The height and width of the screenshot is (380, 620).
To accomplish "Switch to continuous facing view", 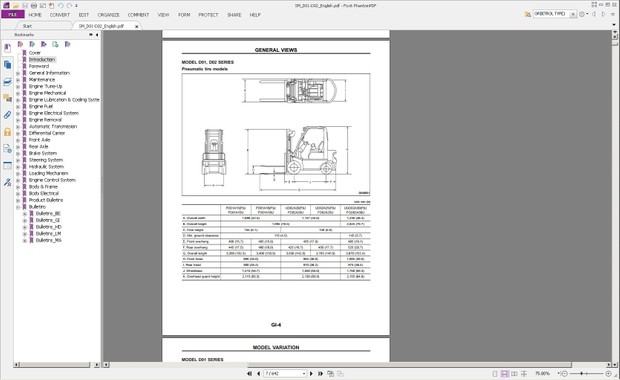I will 524,374.
